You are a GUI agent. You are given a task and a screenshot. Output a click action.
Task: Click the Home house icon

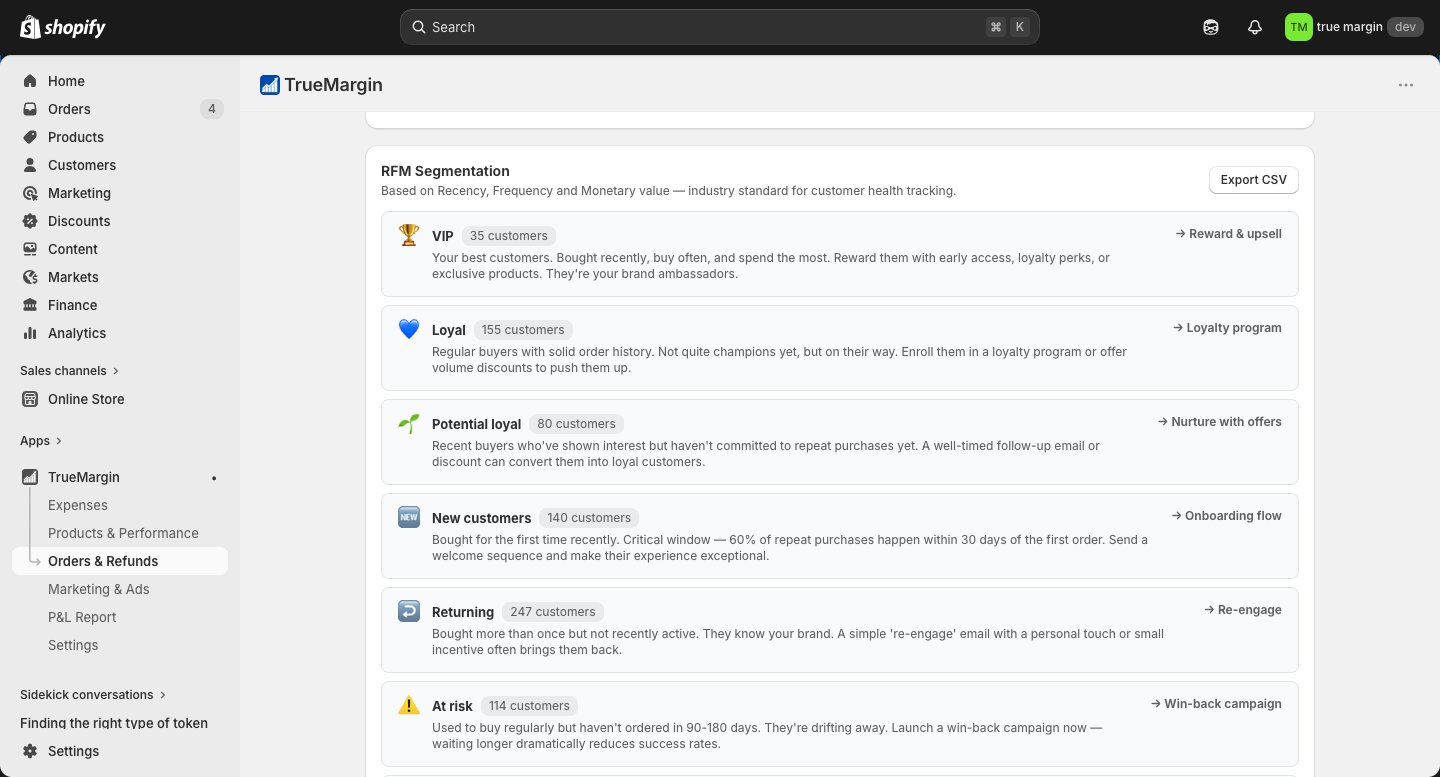pos(30,81)
